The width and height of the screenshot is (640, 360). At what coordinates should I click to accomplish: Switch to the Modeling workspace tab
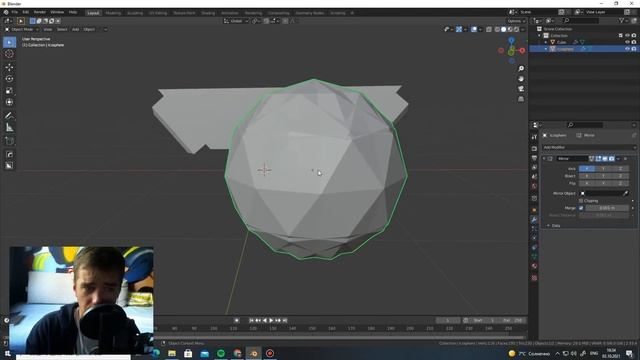(x=113, y=13)
